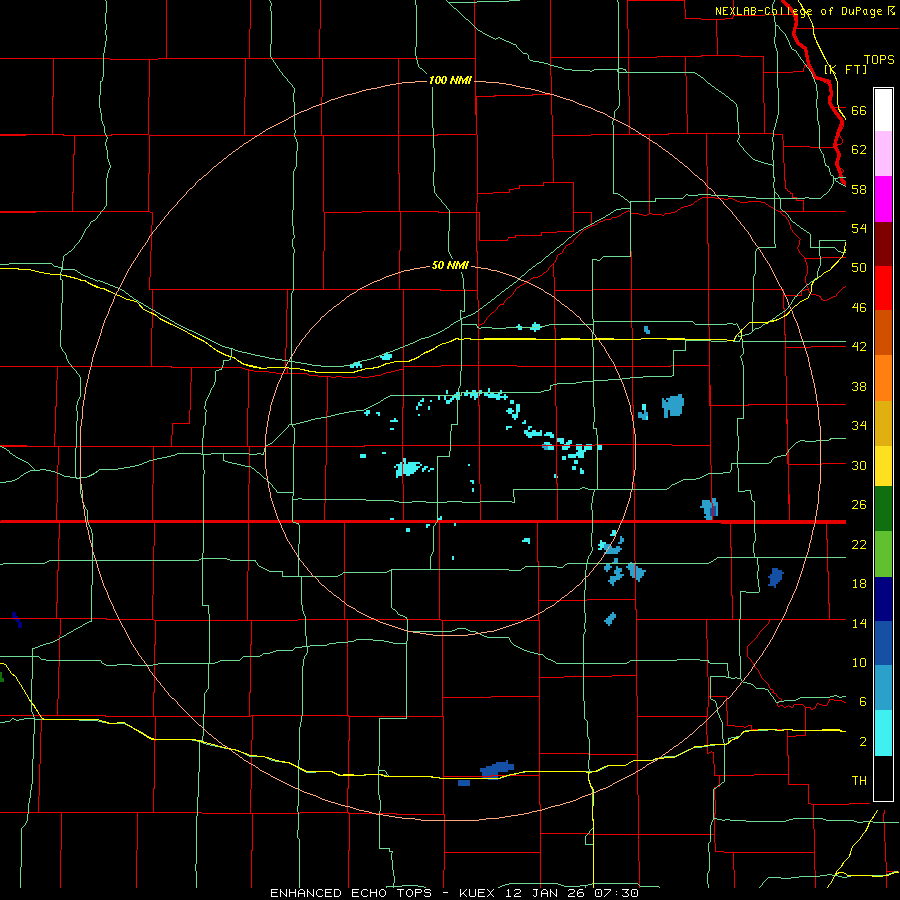This screenshot has height=900, width=900.
Task: Select the bright red legend color band
Action: click(x=883, y=288)
